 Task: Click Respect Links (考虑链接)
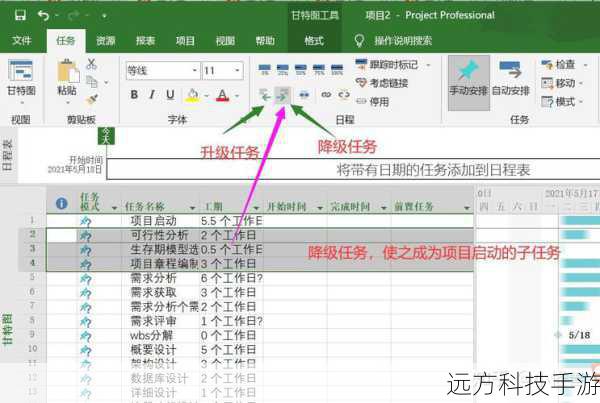pos(382,83)
